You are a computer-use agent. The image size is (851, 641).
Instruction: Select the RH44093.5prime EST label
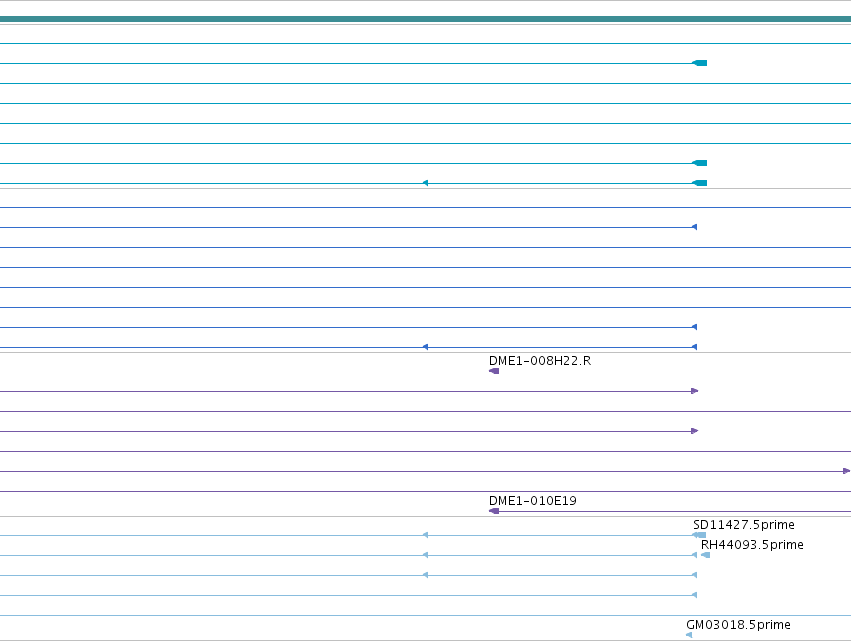point(752,545)
